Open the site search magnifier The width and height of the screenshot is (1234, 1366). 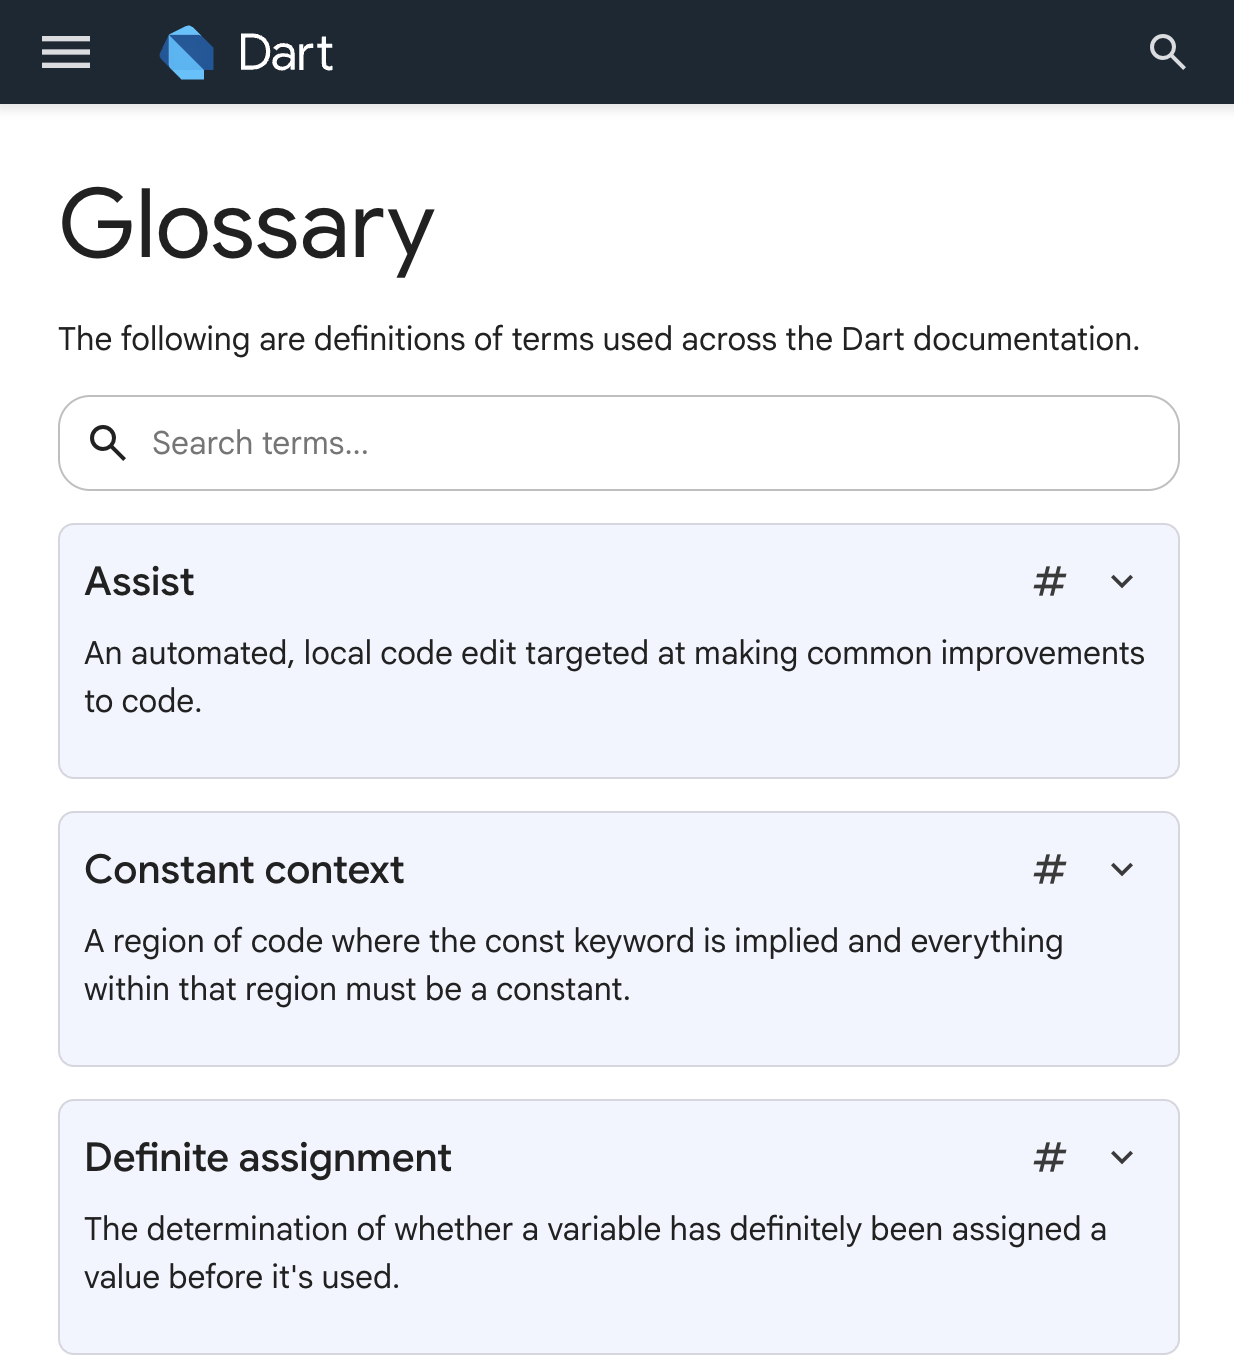pos(1168,52)
